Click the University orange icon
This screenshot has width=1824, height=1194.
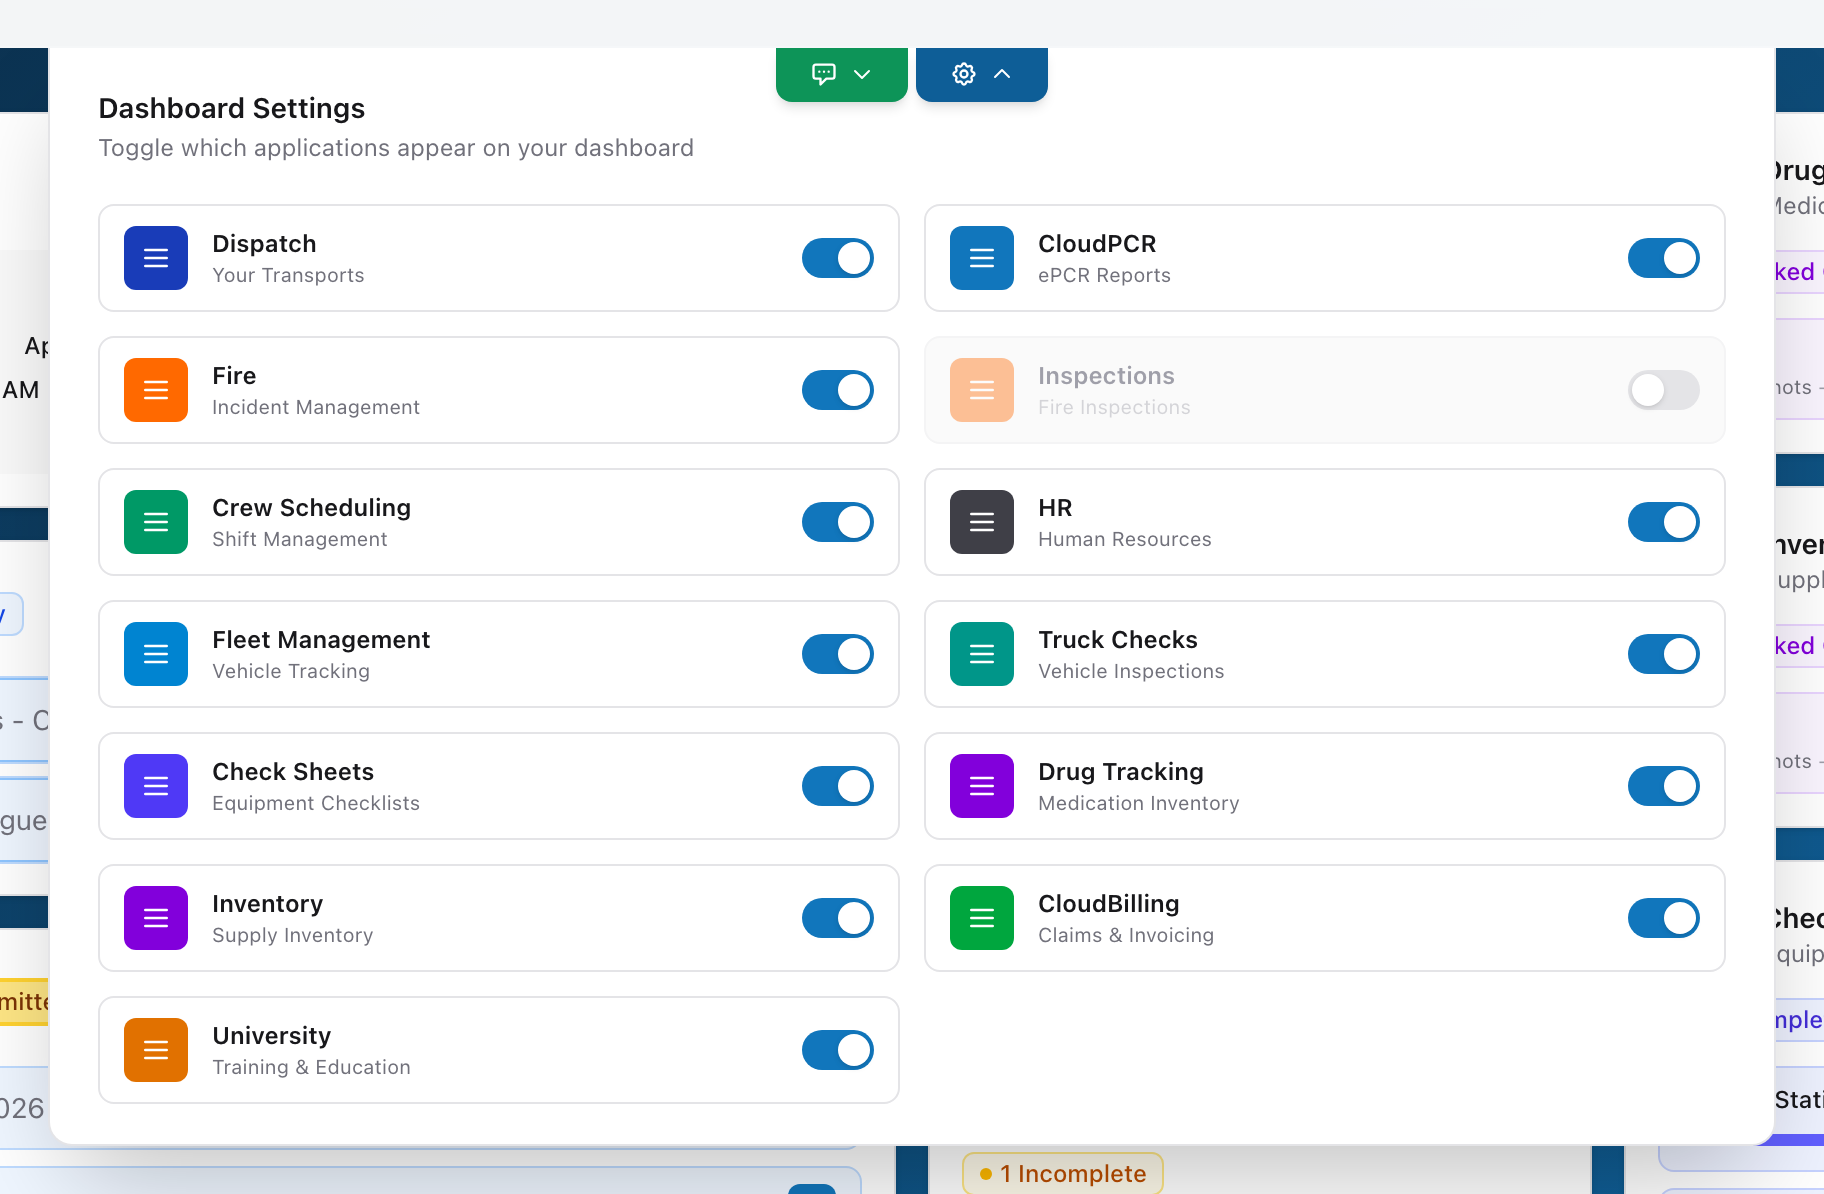156,1050
